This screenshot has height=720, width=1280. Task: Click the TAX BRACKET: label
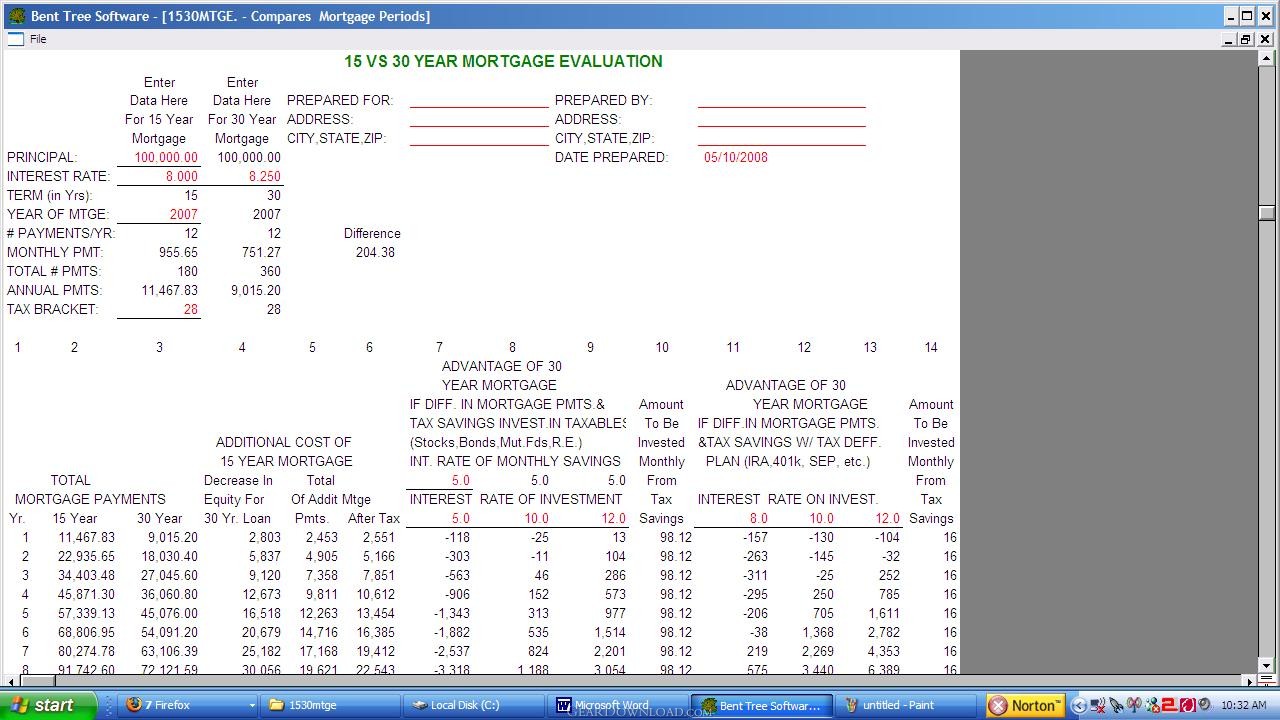click(x=52, y=309)
